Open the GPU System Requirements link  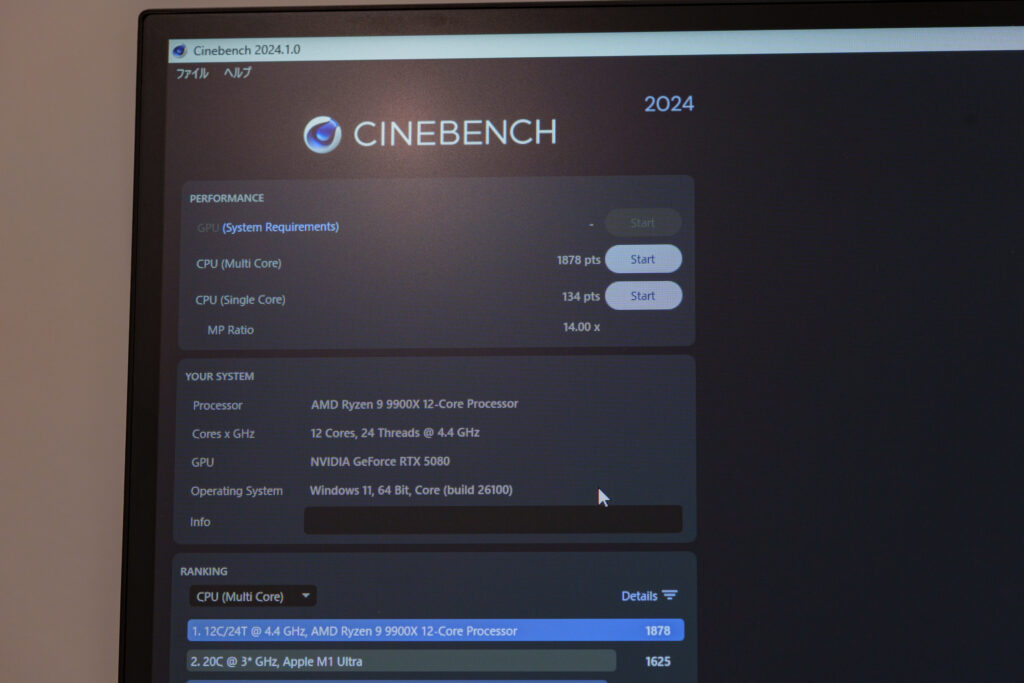click(280, 227)
